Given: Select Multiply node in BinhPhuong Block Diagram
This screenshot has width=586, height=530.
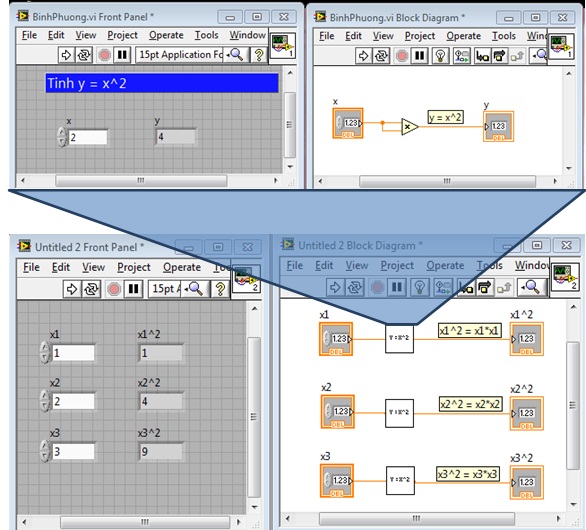Looking at the screenshot, I should click(x=410, y=127).
